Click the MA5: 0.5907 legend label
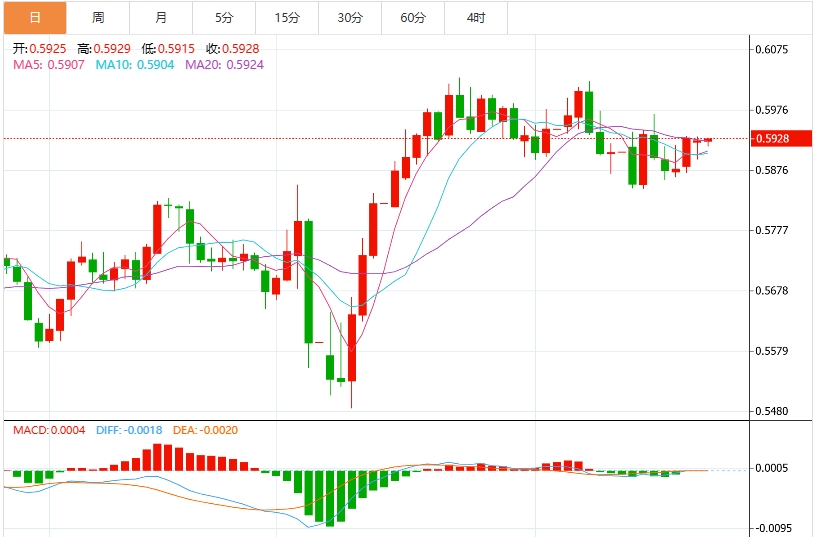Screen dimensions: 820x537 49,65
